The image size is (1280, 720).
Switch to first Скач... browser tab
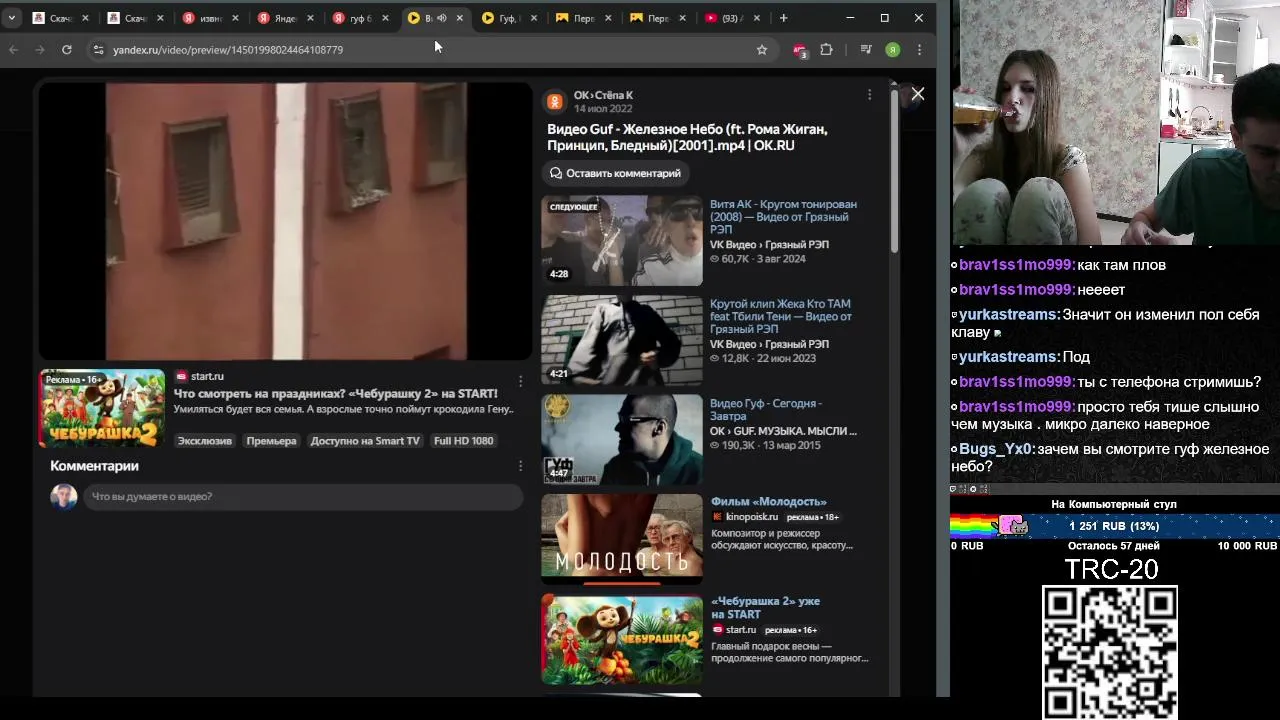tap(52, 18)
